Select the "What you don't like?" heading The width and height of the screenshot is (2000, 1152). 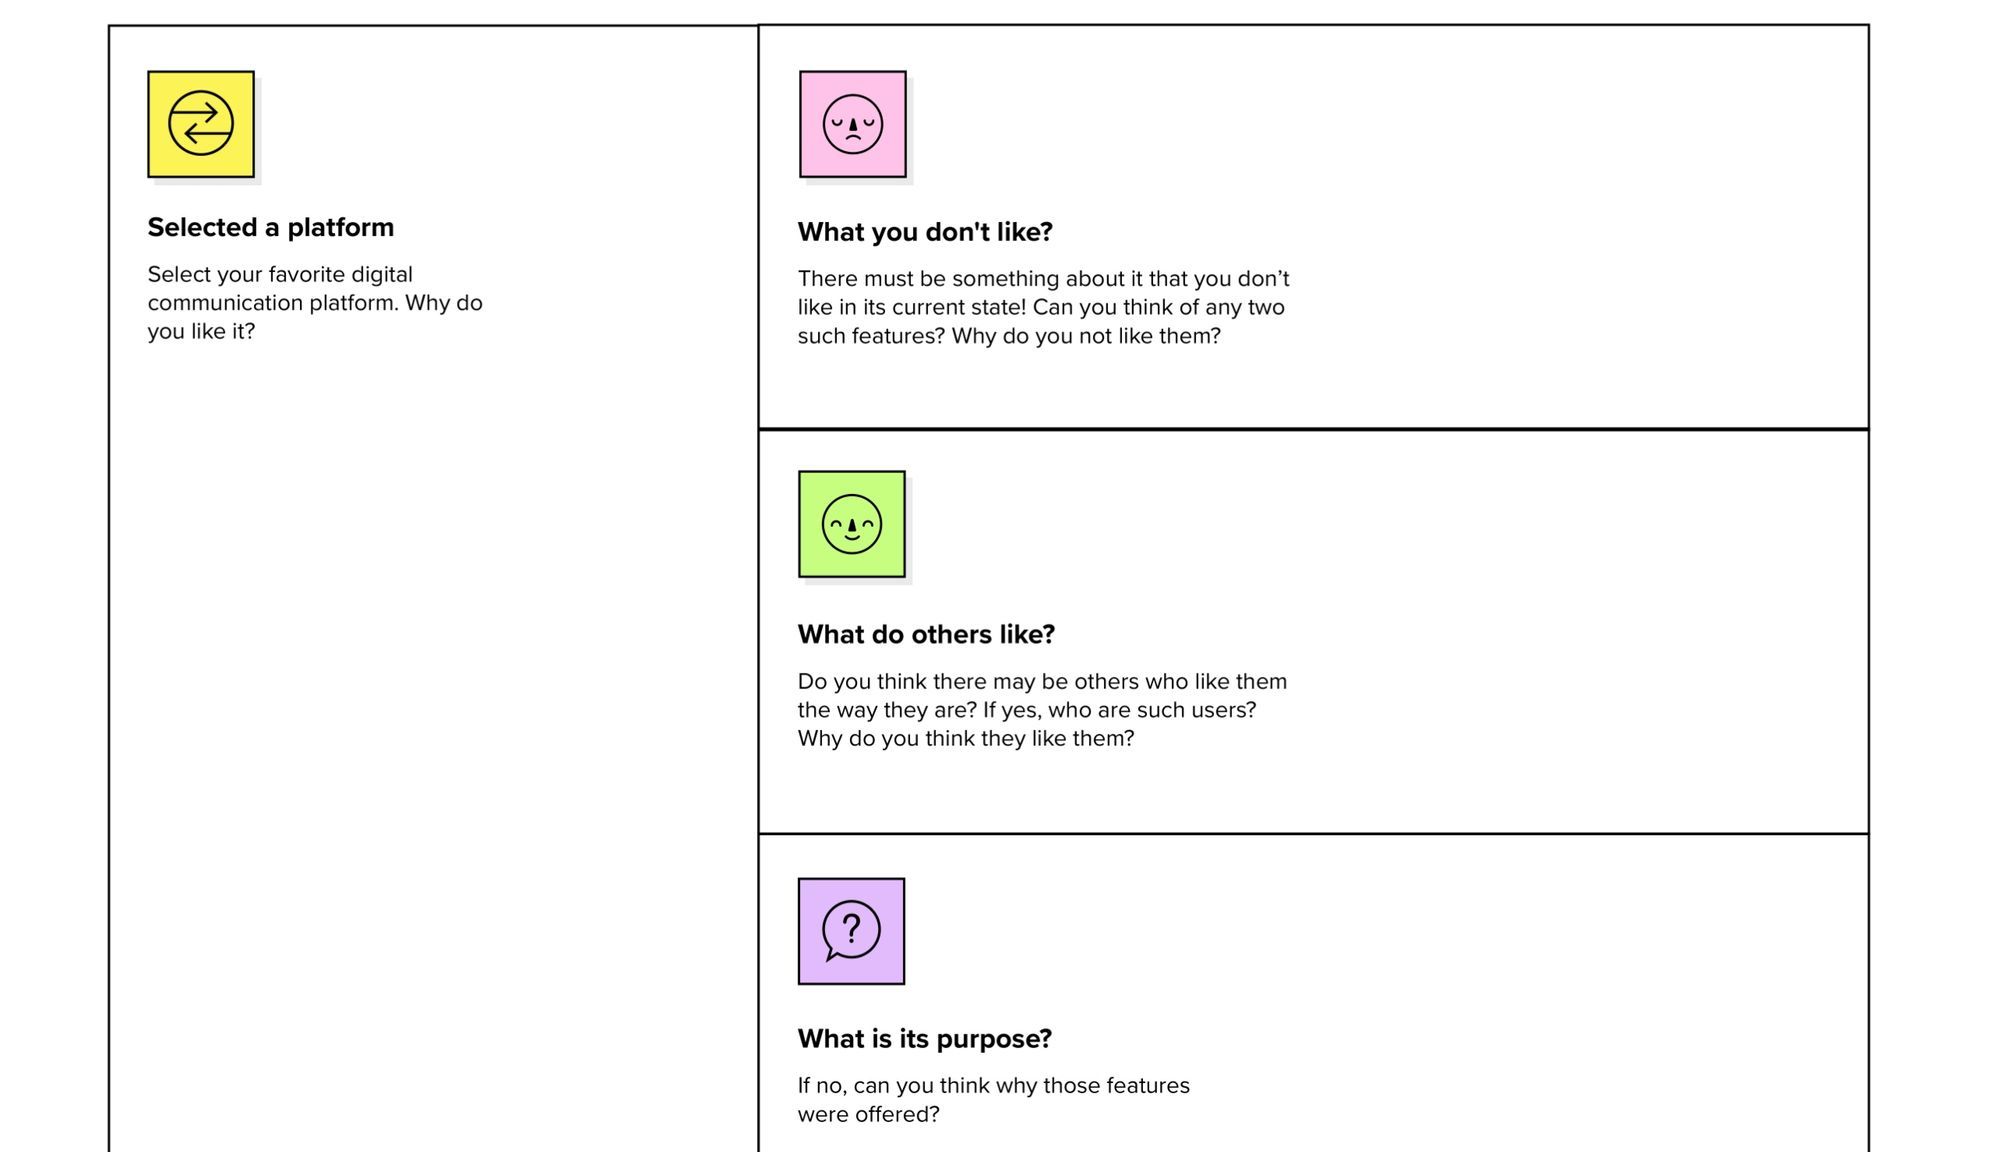925,232
